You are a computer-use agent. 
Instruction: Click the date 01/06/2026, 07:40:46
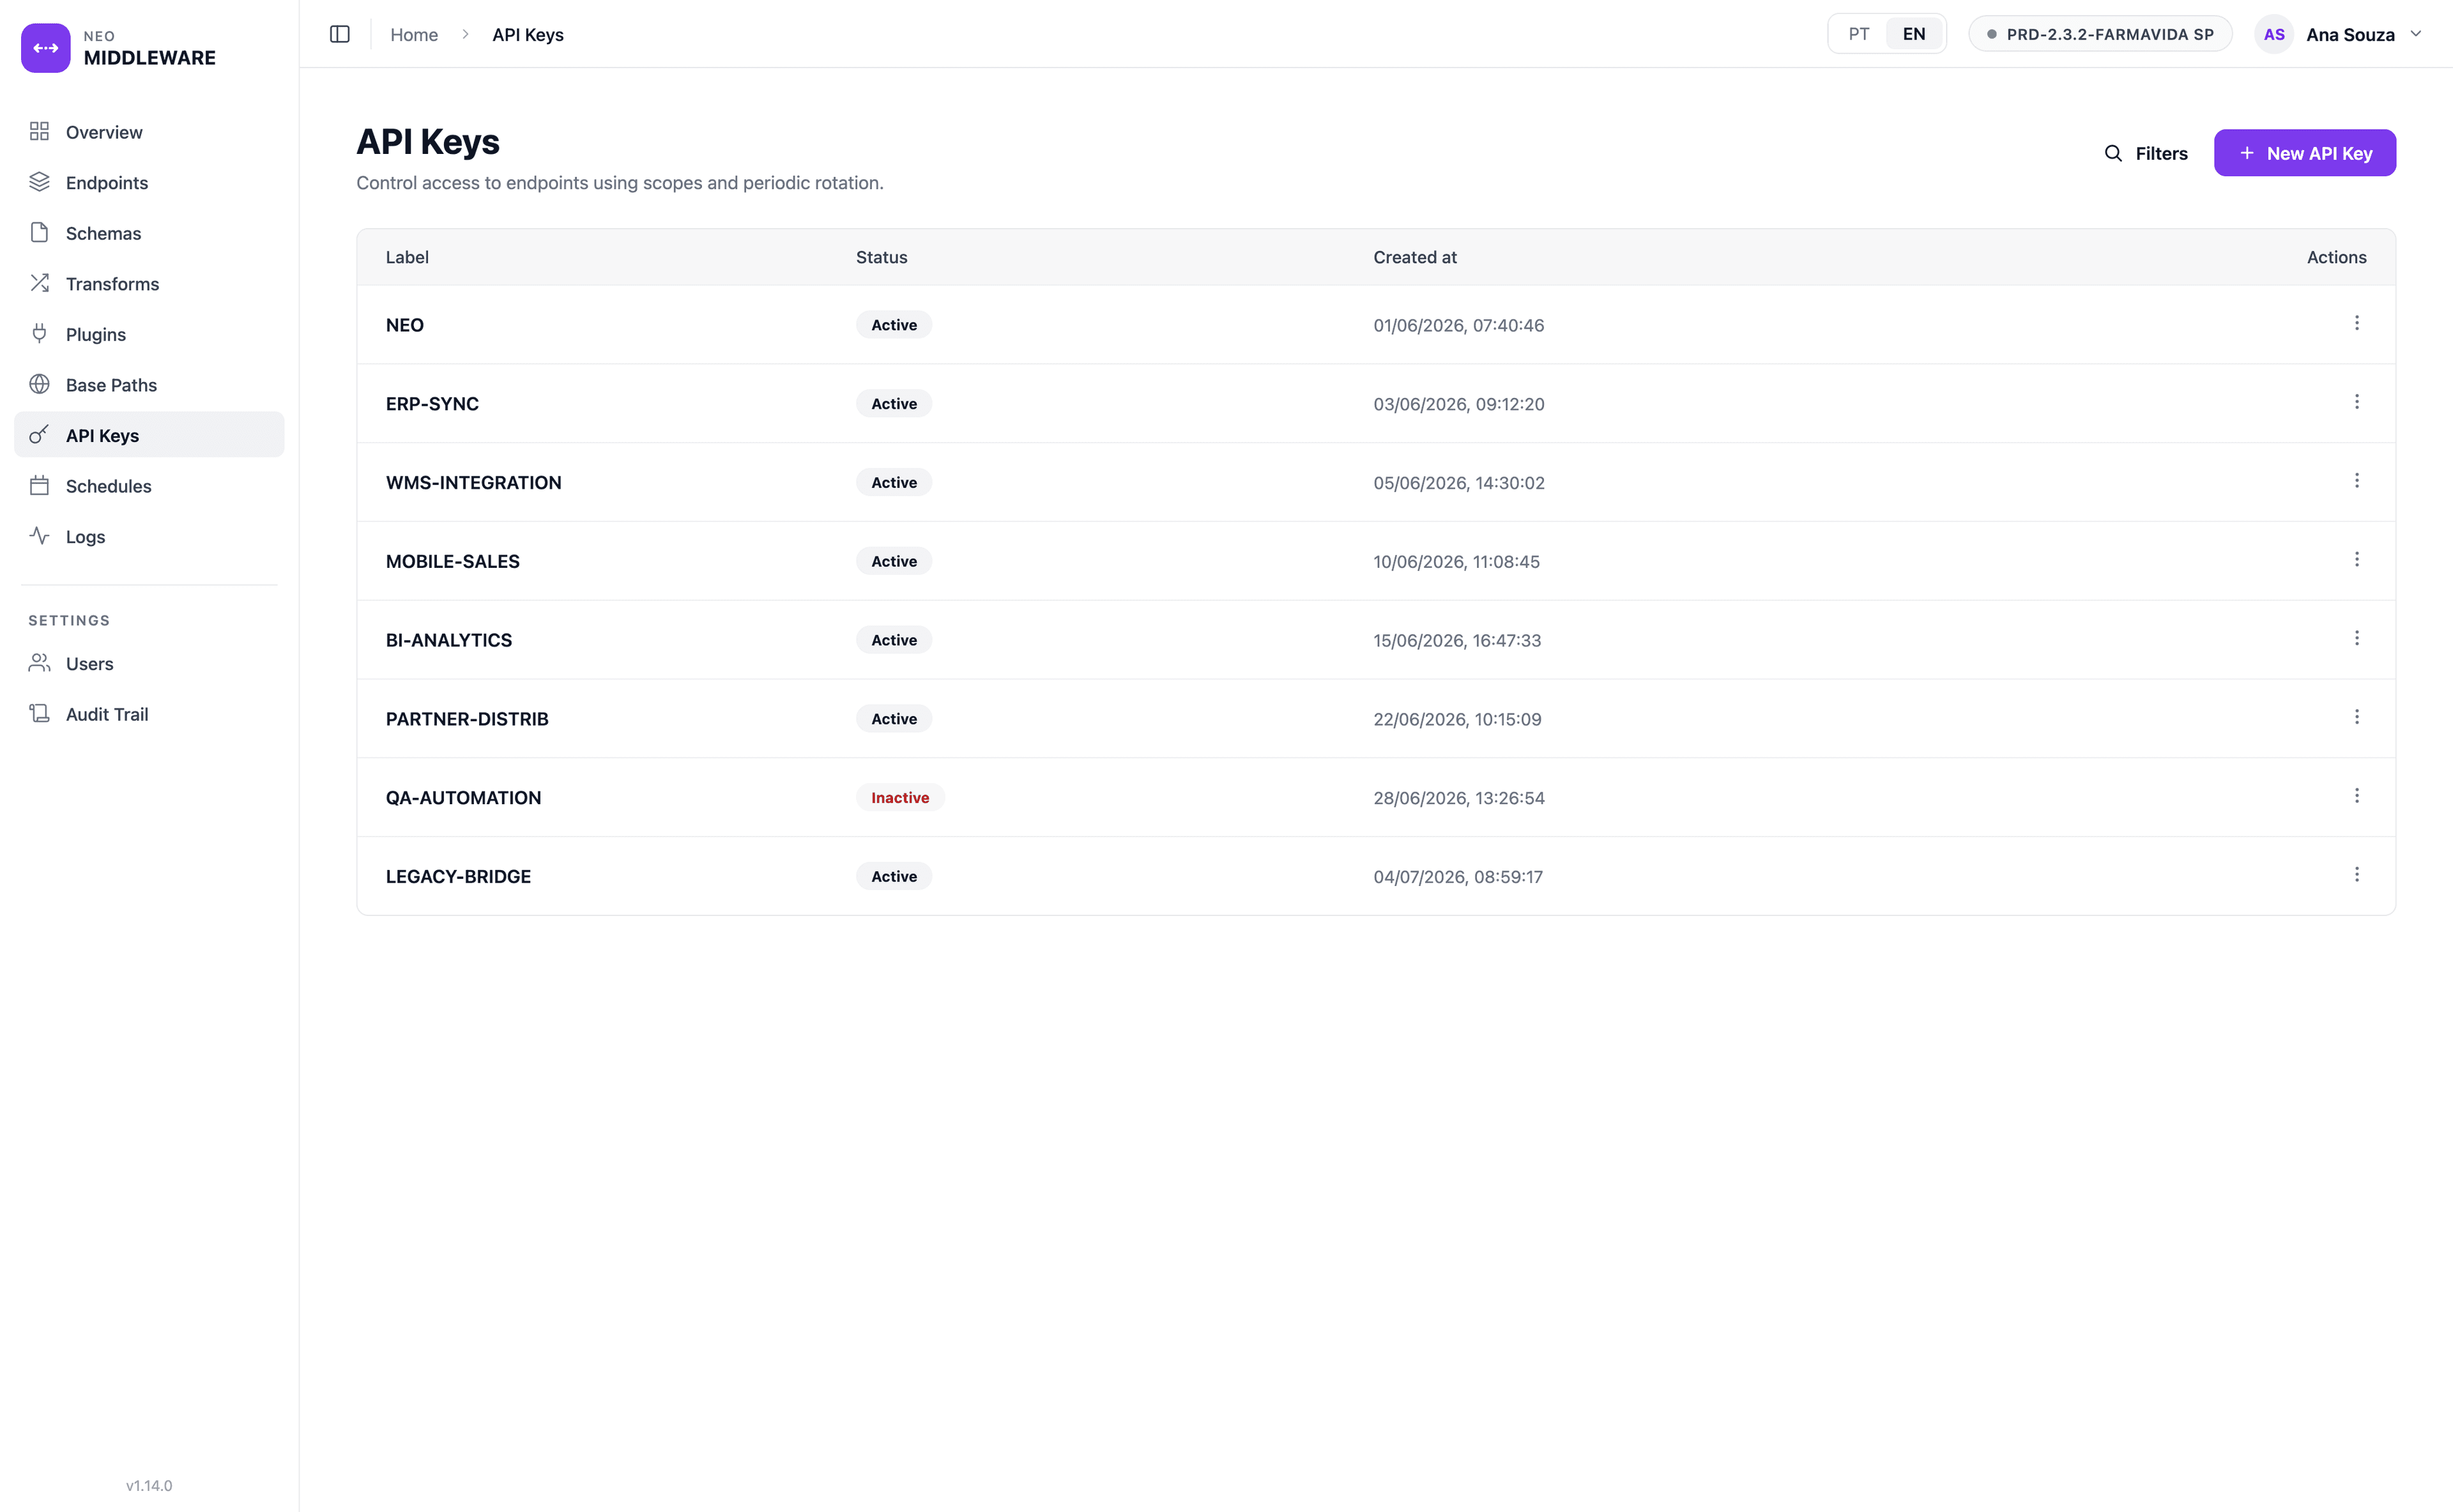[1459, 325]
